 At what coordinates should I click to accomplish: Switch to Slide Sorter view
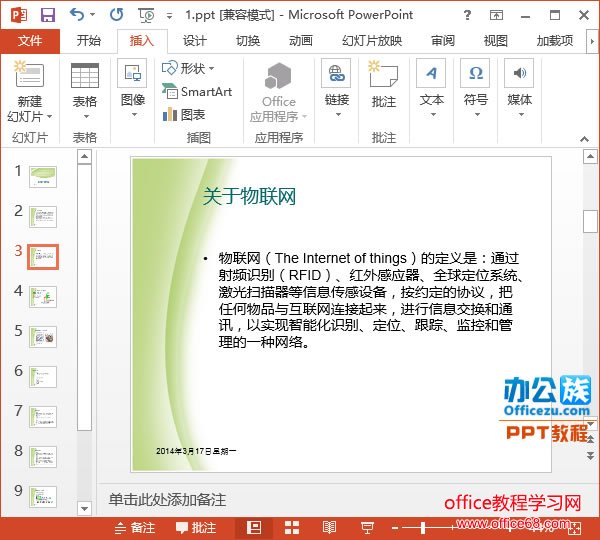pos(292,528)
